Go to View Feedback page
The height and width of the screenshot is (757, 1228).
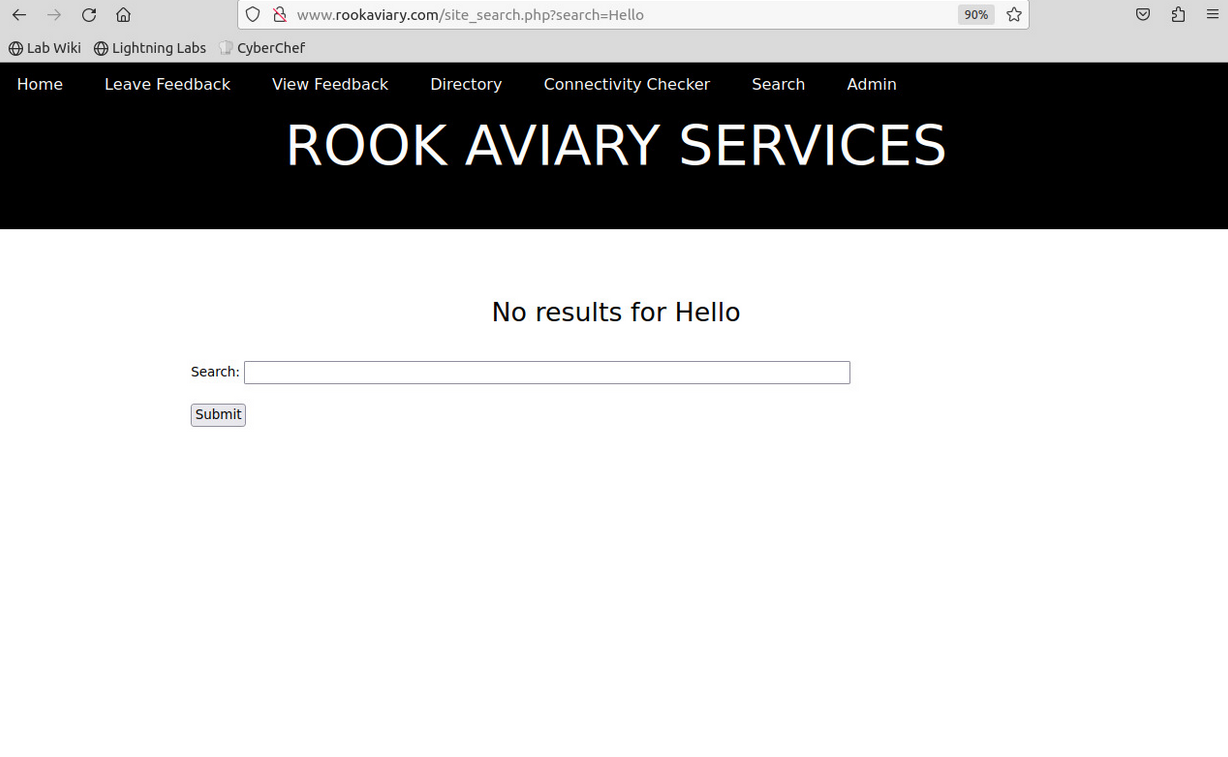click(330, 84)
